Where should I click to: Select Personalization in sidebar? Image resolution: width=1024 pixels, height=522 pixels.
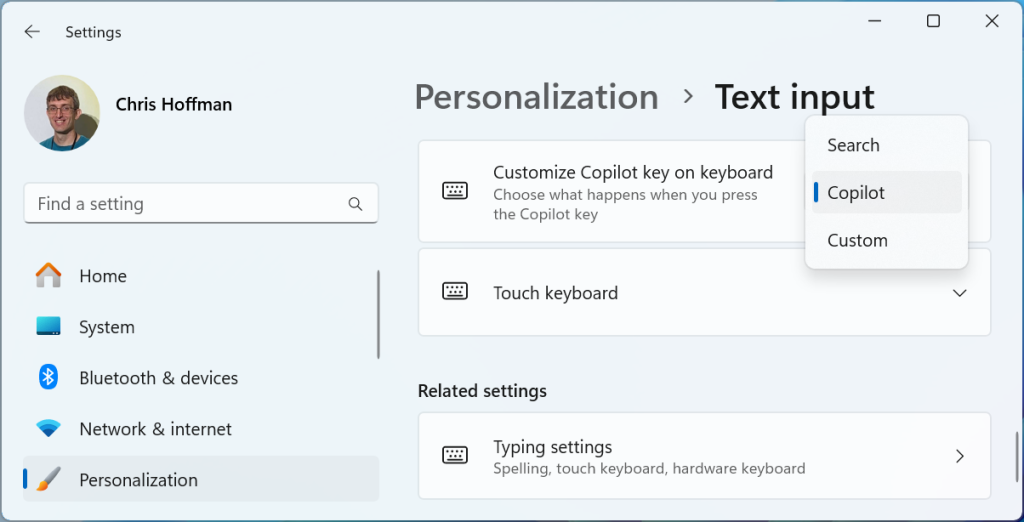click(x=200, y=480)
